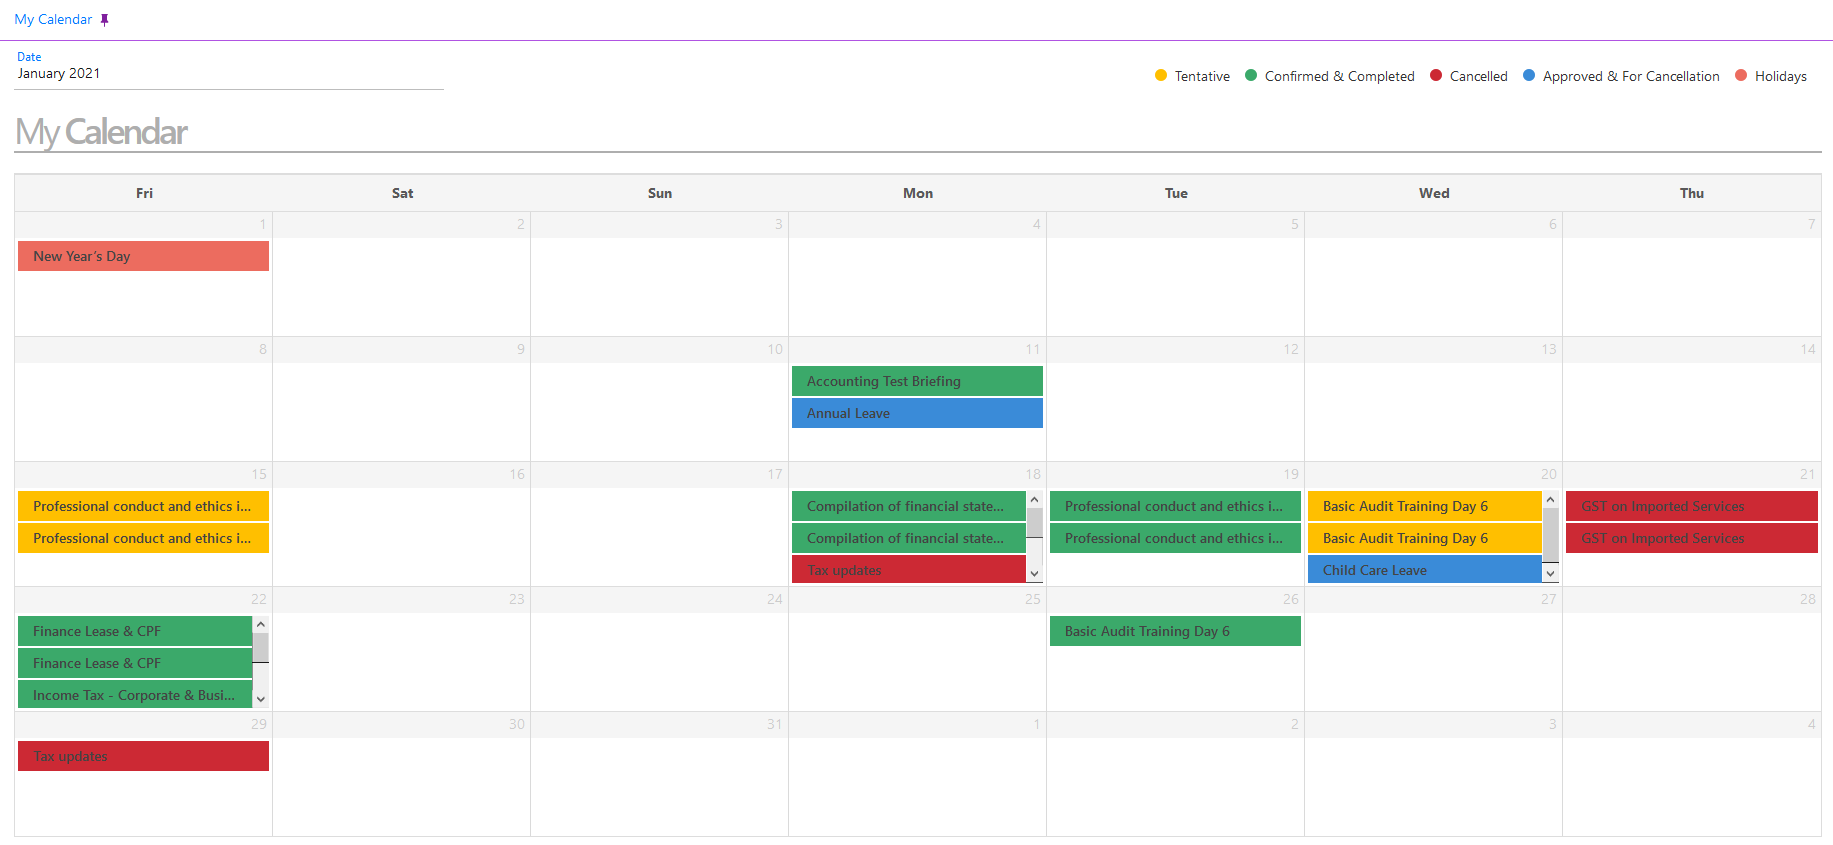The height and width of the screenshot is (845, 1833).
Task: Click the Holidays legend dot
Action: 1740,75
